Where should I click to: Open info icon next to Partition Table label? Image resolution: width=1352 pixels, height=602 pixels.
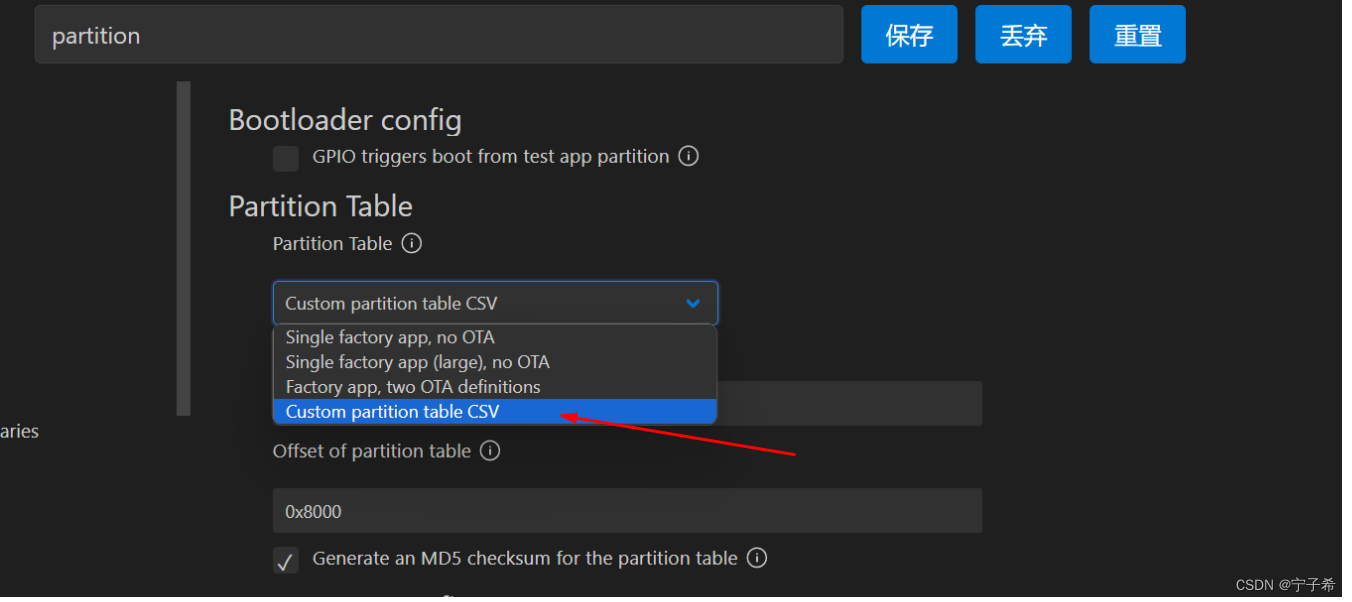pos(412,243)
